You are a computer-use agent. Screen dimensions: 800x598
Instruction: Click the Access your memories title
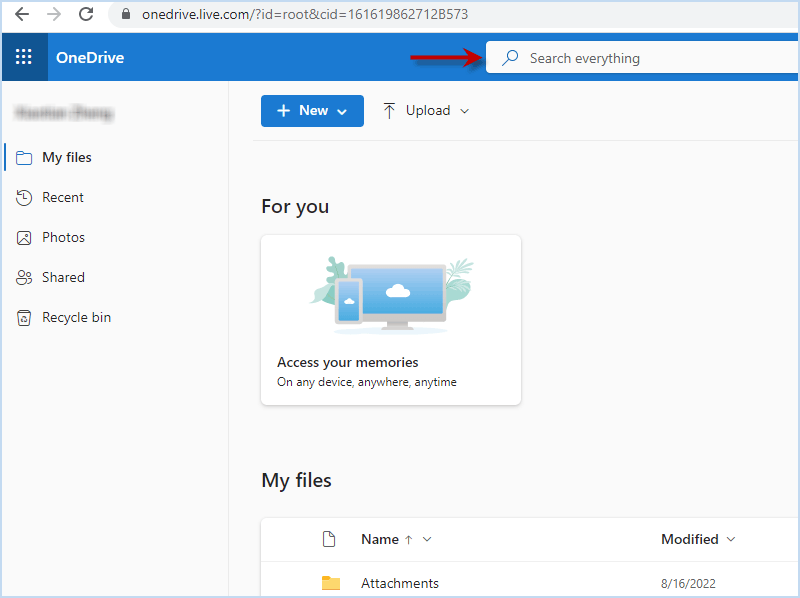pyautogui.click(x=347, y=362)
